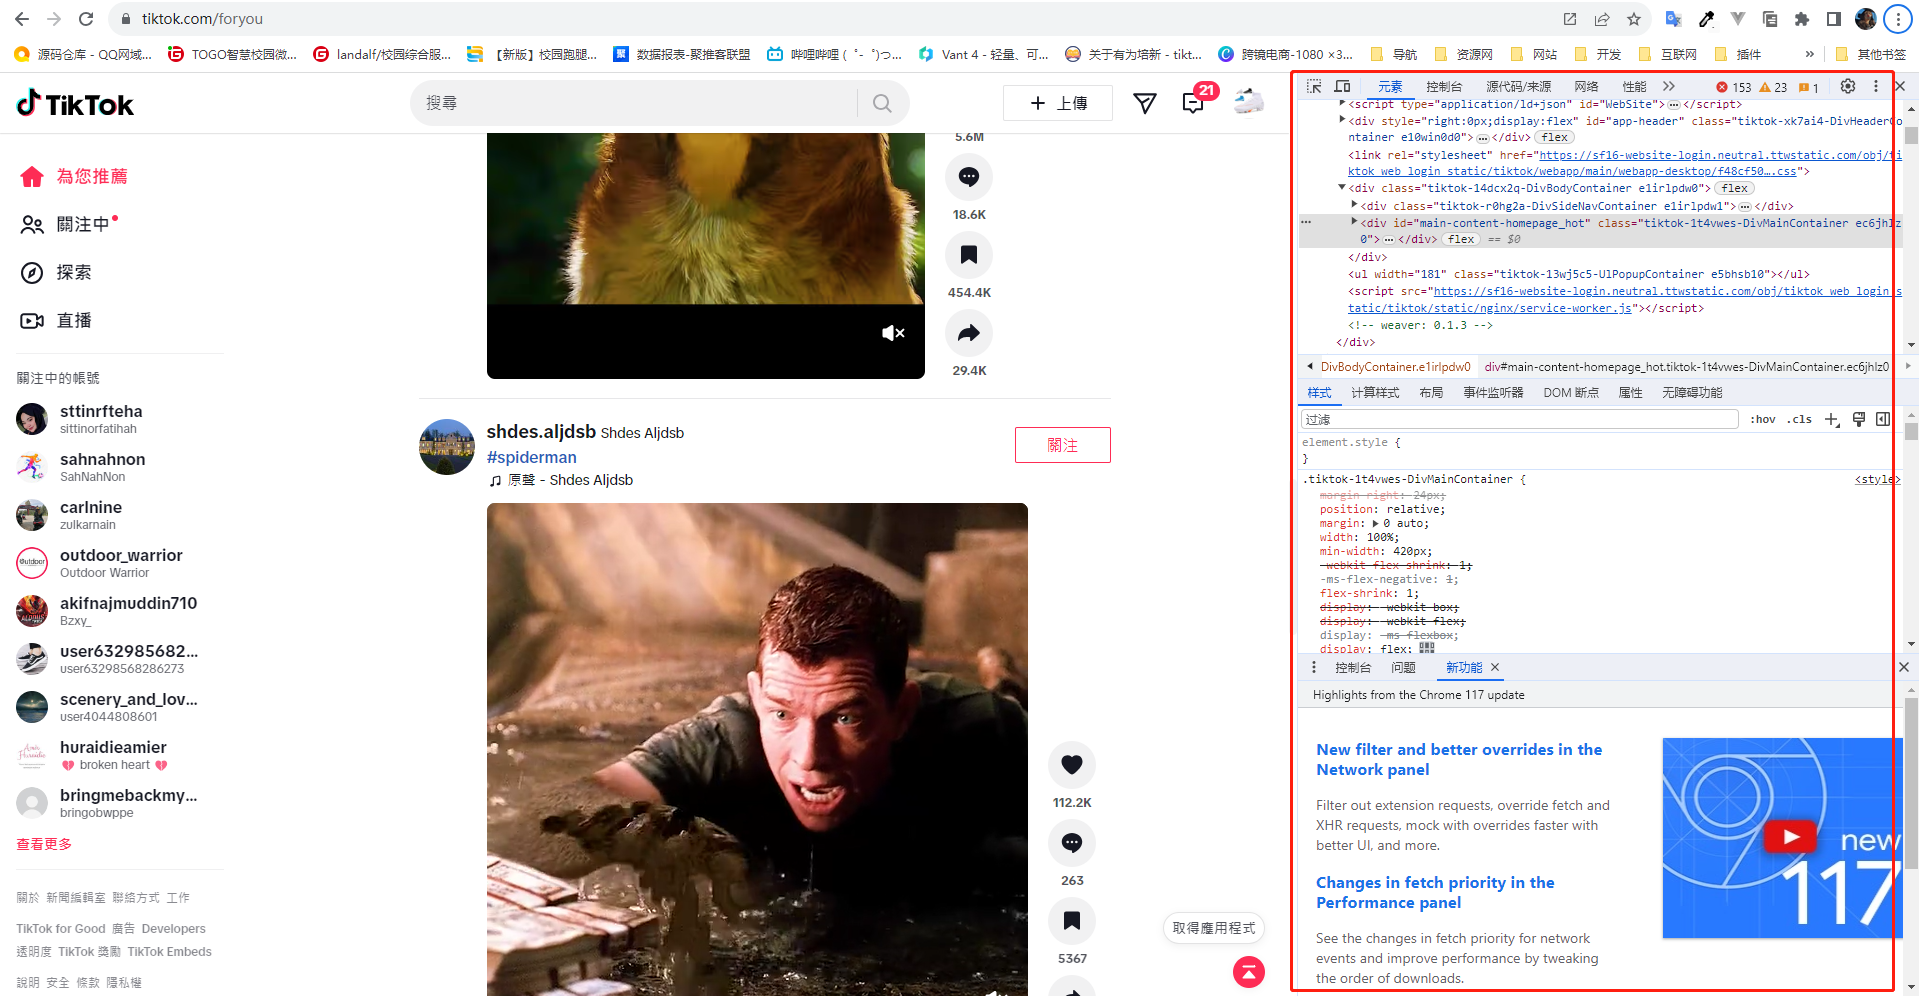The image size is (1919, 996).
Task: Click the search magnifier icon
Action: tap(881, 103)
